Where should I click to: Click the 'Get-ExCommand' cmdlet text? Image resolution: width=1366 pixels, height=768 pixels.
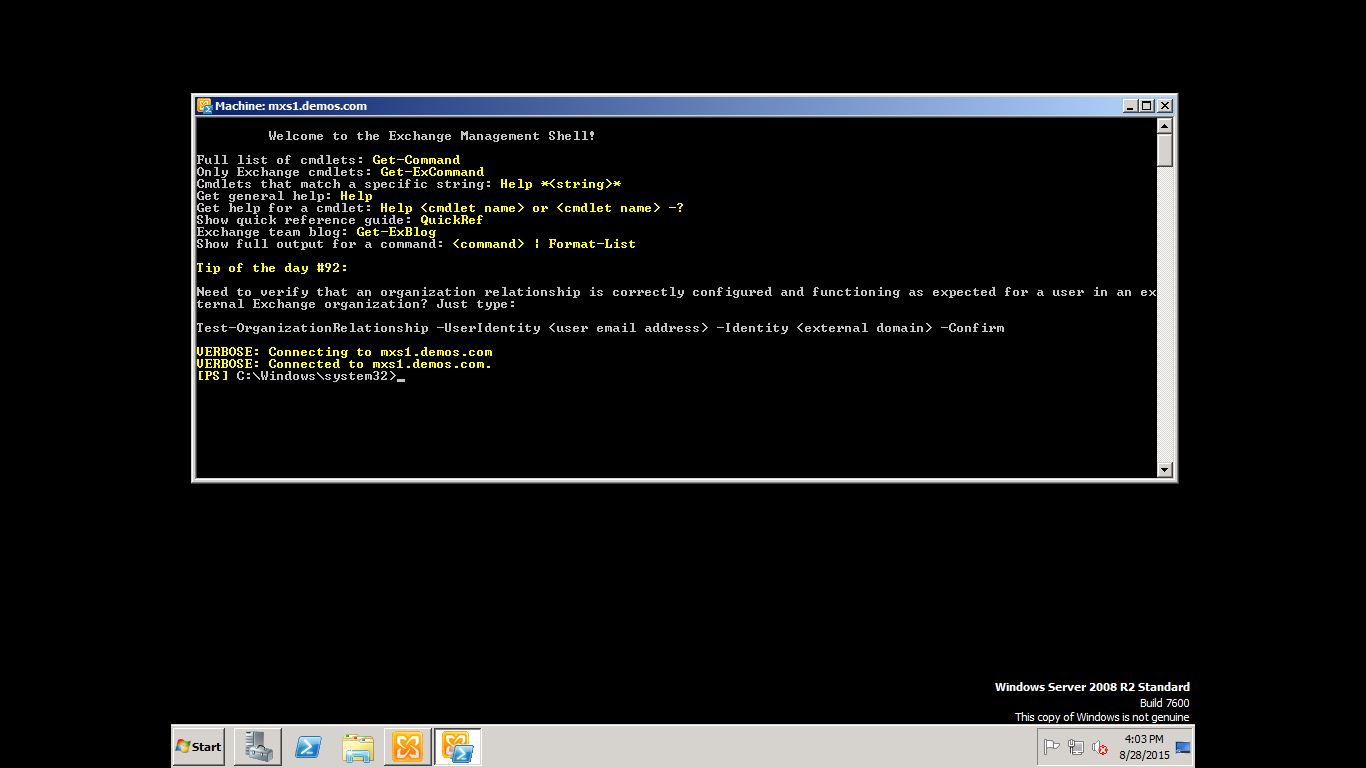[432, 172]
